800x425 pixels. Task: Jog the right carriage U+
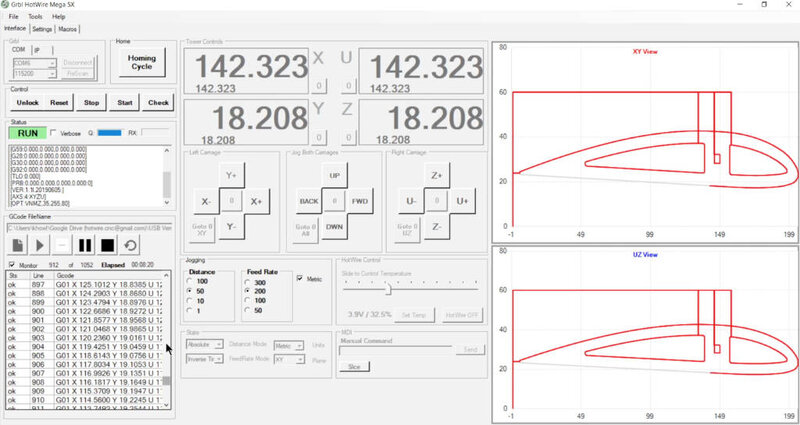(x=462, y=201)
